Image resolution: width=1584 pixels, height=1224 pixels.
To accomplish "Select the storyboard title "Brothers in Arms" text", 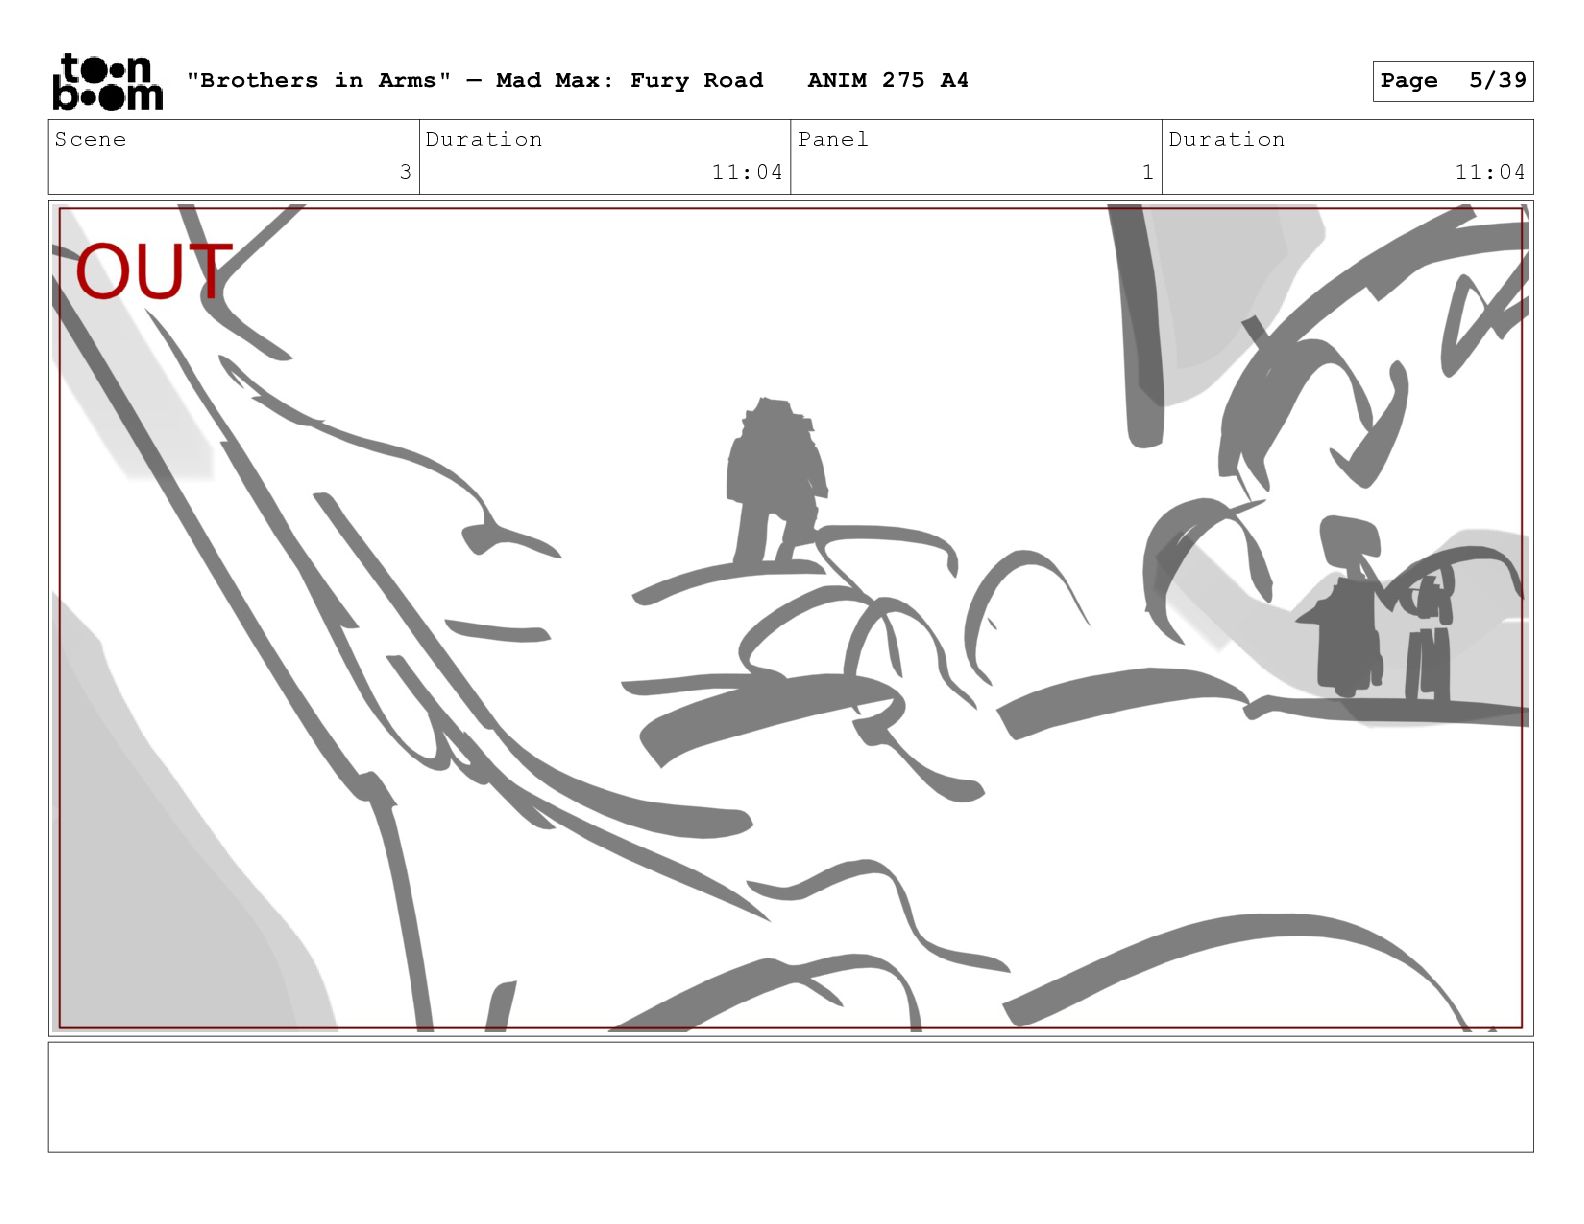I will [x=319, y=80].
